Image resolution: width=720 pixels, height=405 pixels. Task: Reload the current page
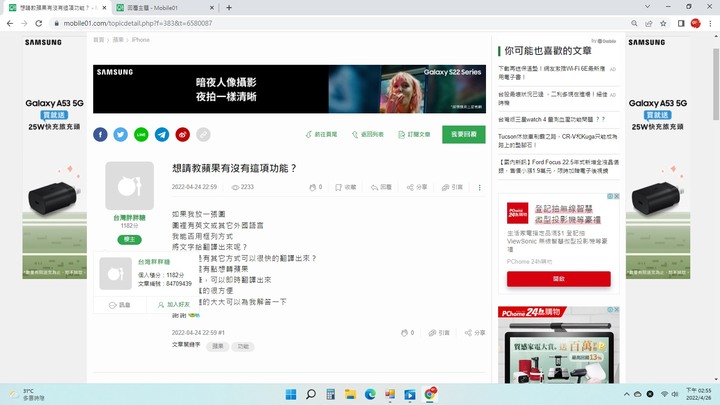(39, 23)
